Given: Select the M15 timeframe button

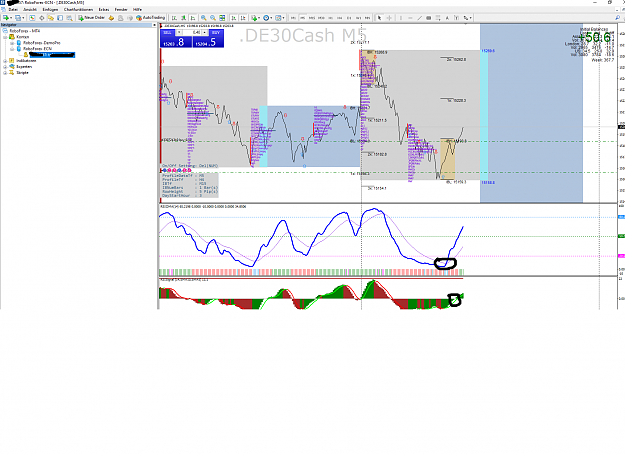Looking at the screenshot, I should pos(312,18).
